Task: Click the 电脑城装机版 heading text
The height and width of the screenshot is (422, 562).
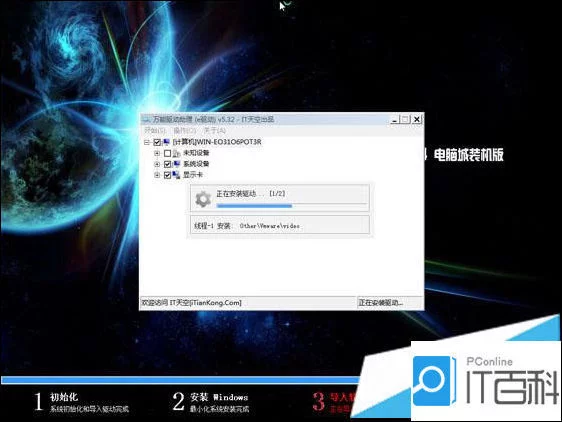Action: [468, 155]
